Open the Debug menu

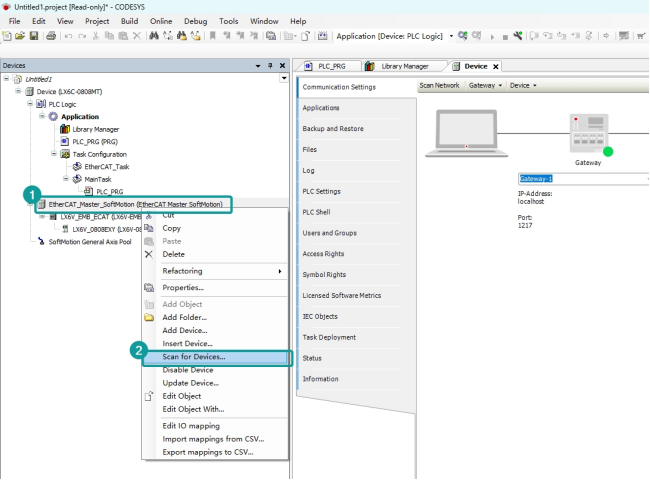point(194,20)
